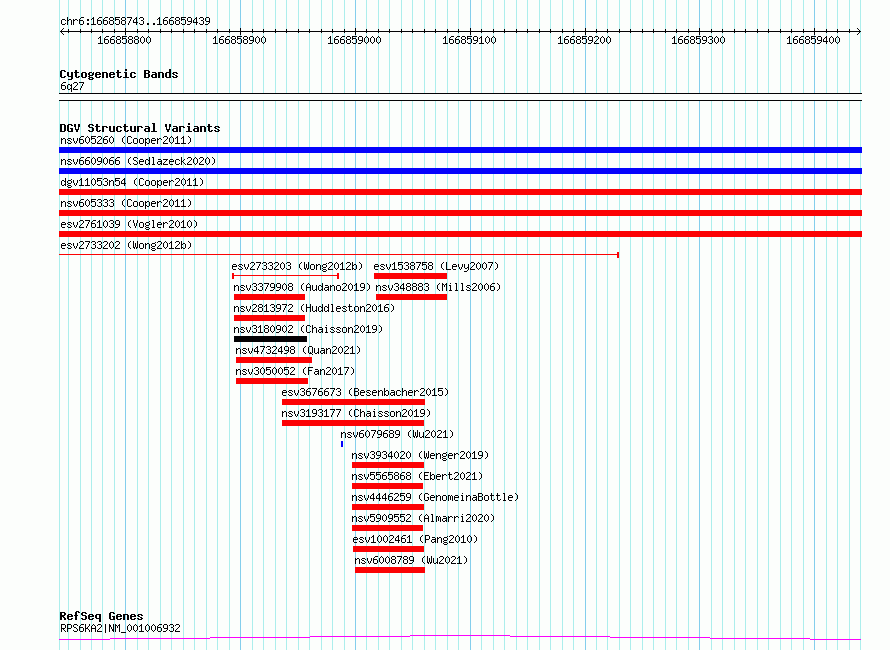The image size is (890, 650).
Task: Click the red bar under nsv4732498
Action: 274,360
